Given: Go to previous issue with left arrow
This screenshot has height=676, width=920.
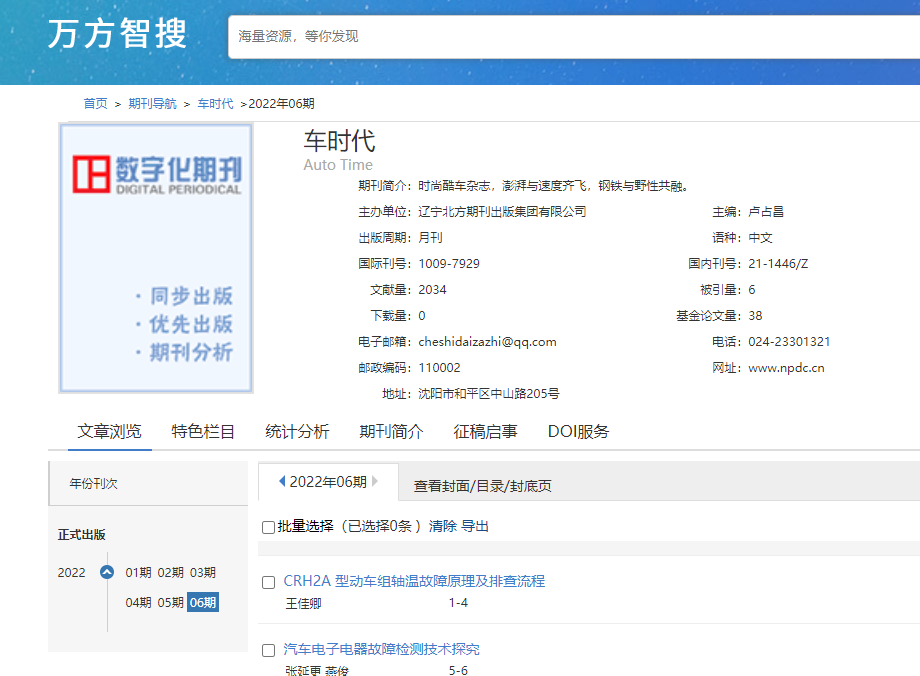Looking at the screenshot, I should 282,481.
